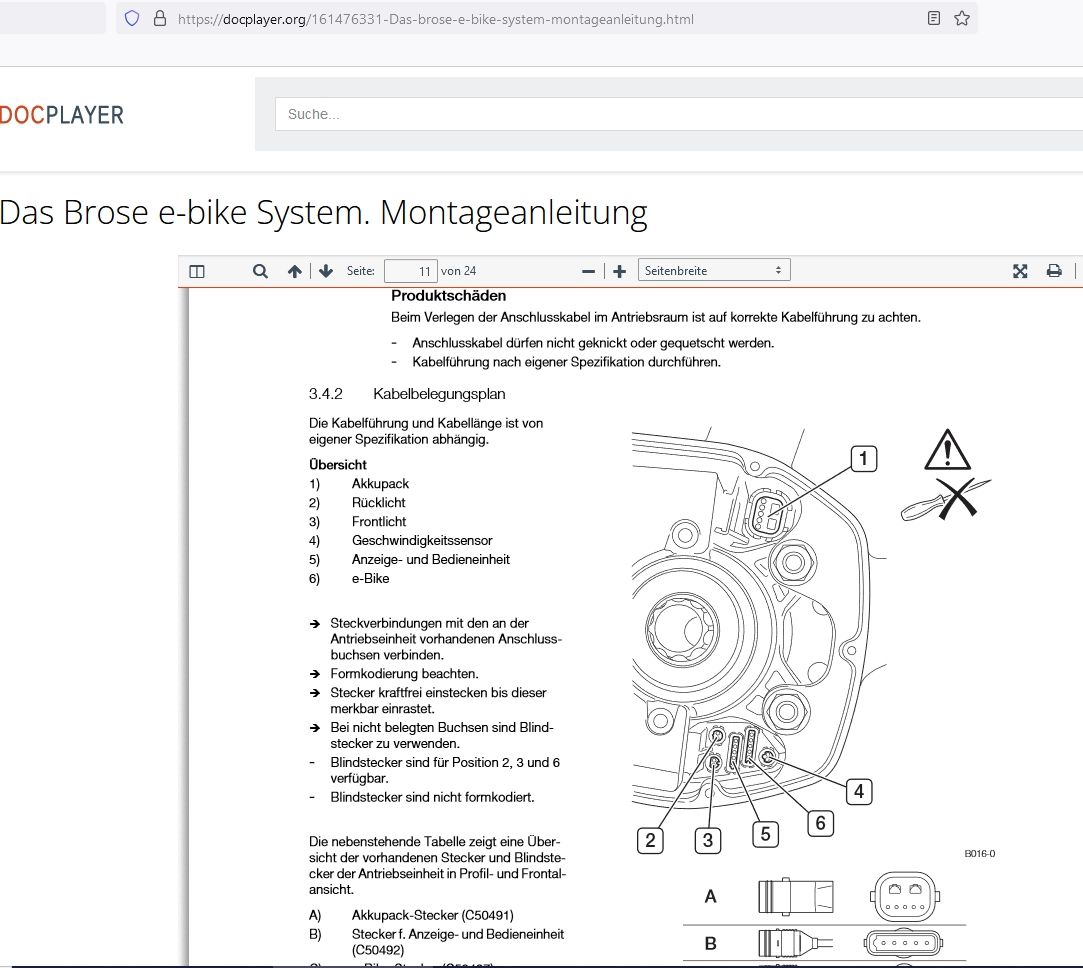Click the Produktschäden heading
Screen dimensions: 1083x968
tap(448, 296)
